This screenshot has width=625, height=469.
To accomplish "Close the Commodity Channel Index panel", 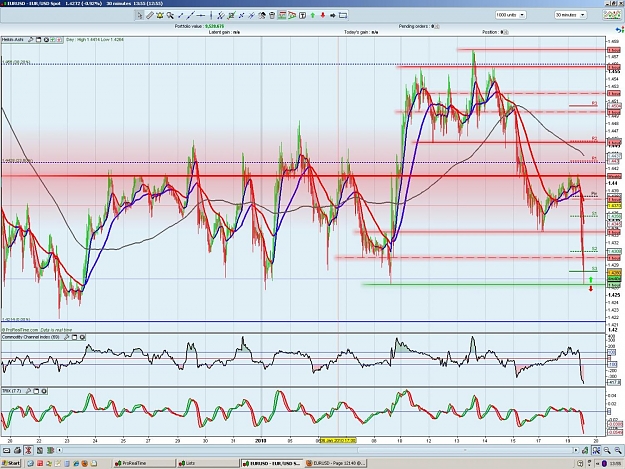I will [83, 338].
